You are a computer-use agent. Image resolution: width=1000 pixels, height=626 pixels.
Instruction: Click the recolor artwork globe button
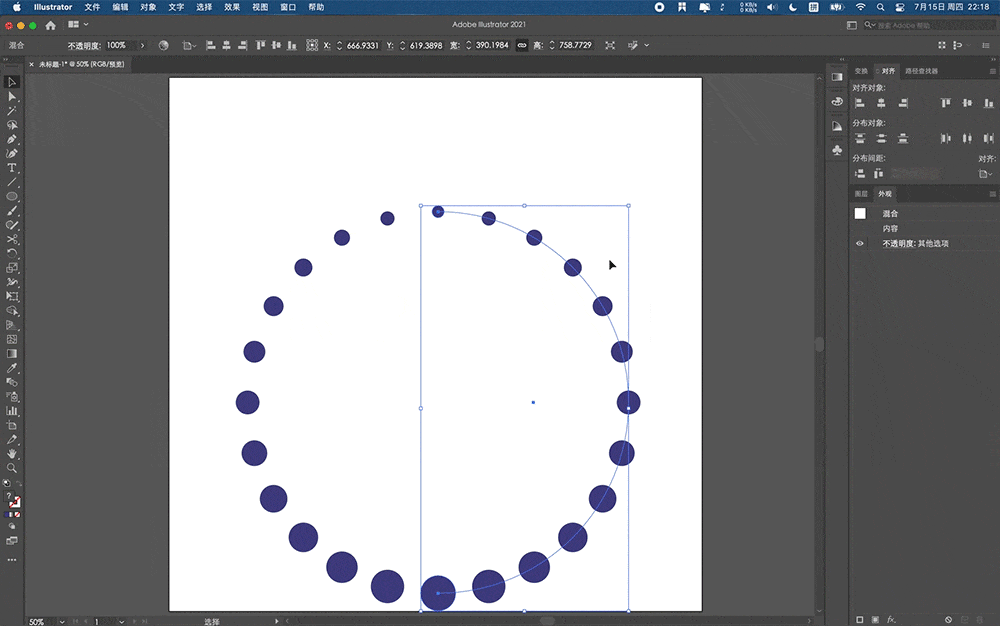point(164,45)
